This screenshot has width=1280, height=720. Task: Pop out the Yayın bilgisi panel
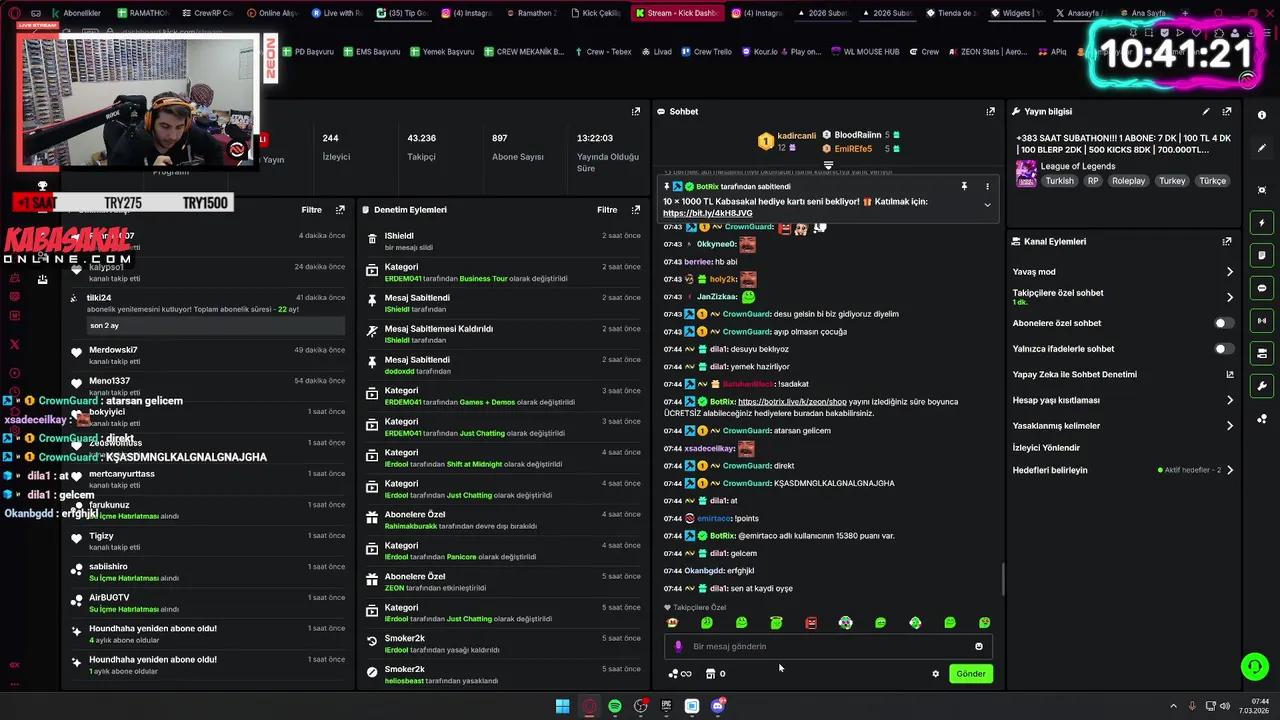pos(1227,112)
